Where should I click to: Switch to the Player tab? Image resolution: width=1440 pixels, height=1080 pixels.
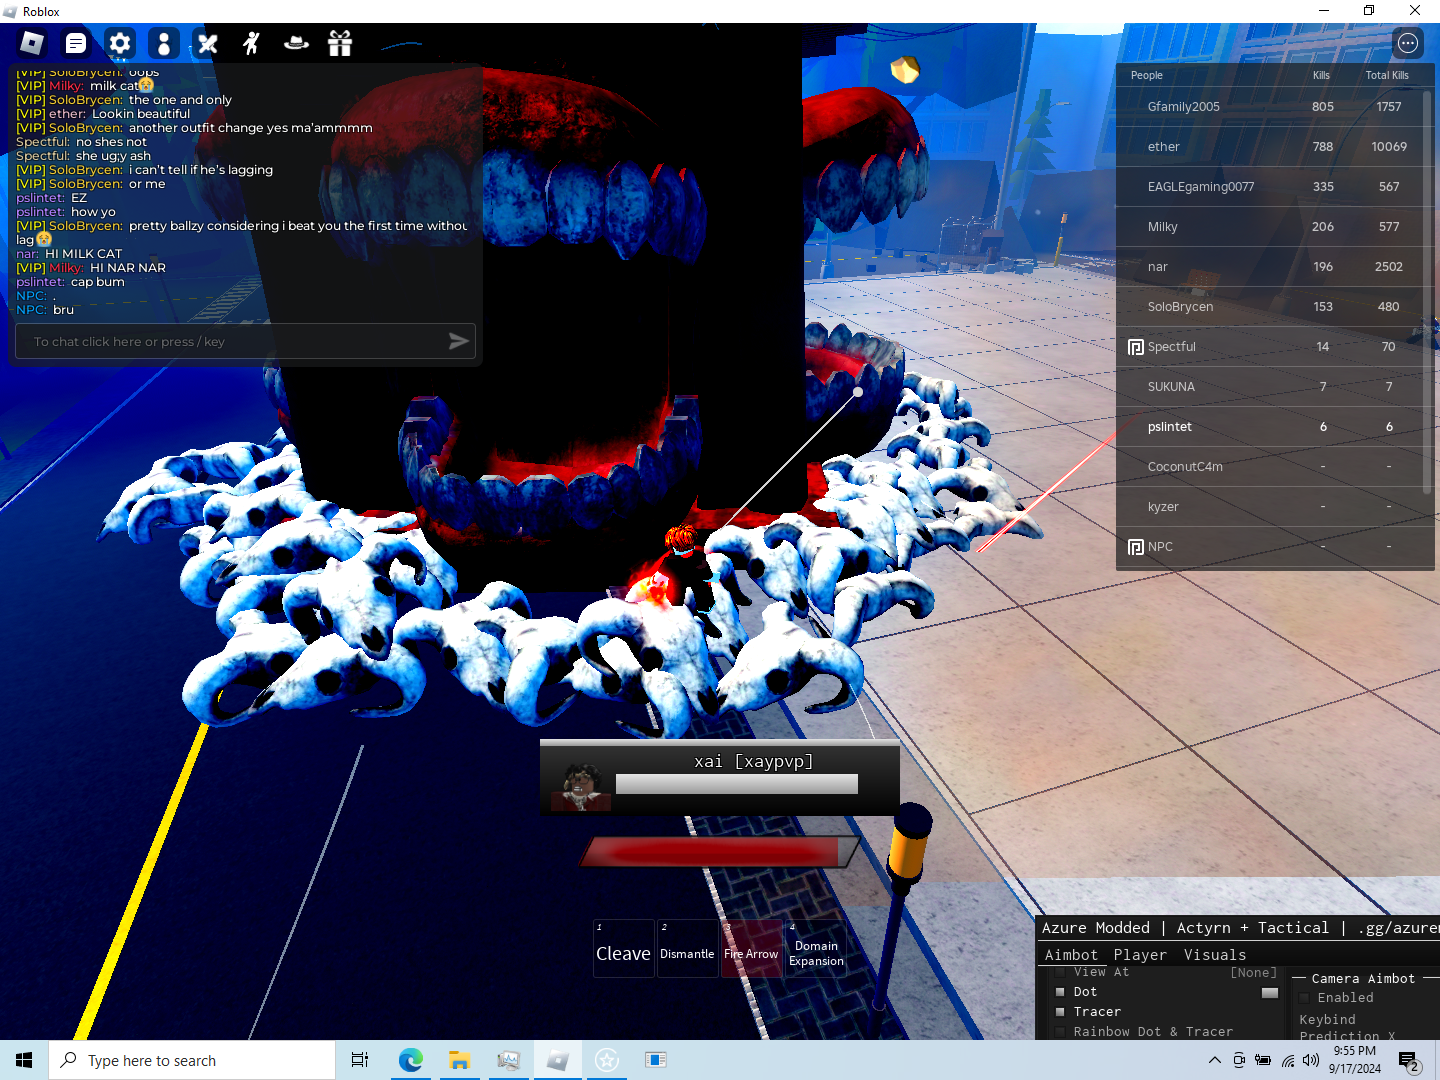[x=1140, y=955]
